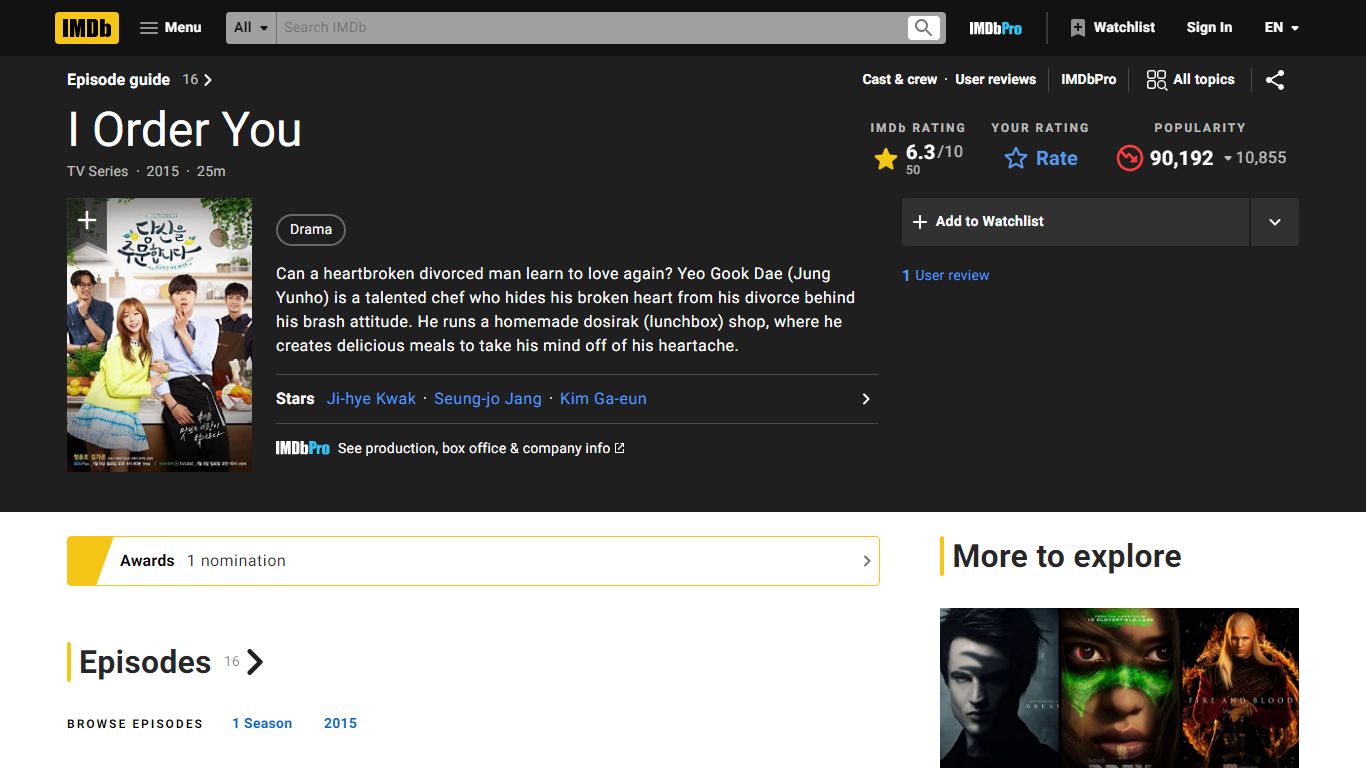
Task: Click the search magnifying glass icon
Action: click(924, 28)
